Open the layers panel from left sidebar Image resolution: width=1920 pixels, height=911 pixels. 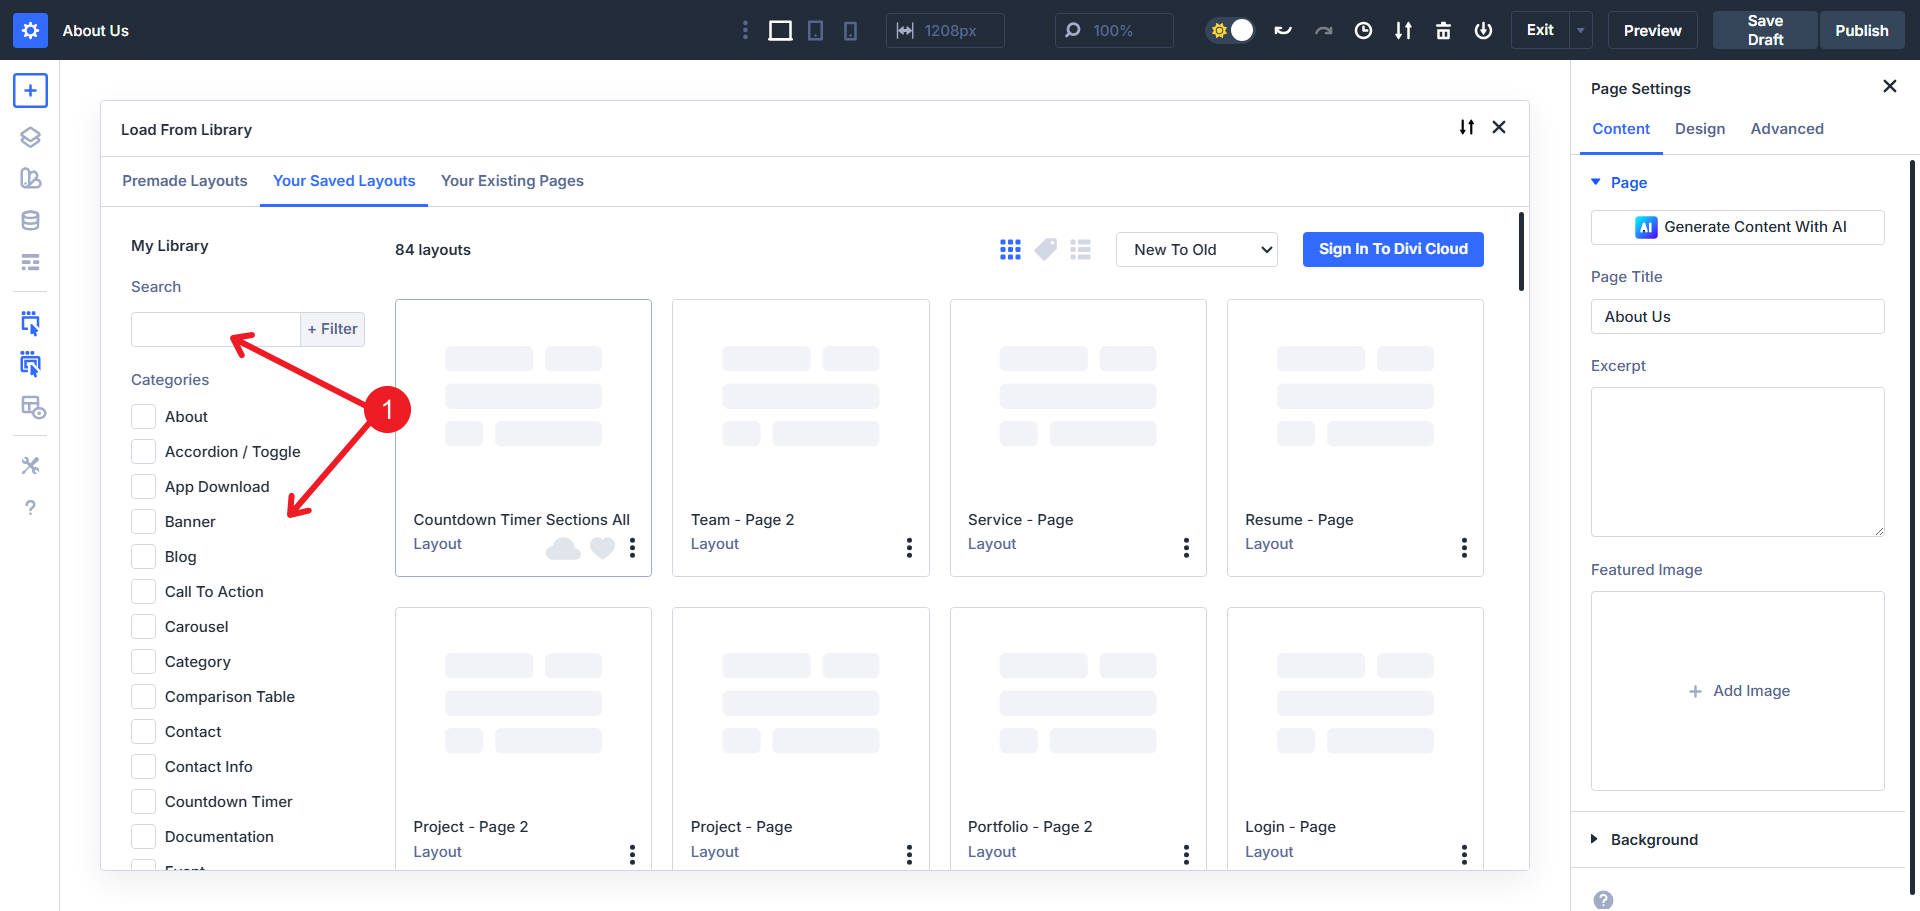[x=30, y=137]
